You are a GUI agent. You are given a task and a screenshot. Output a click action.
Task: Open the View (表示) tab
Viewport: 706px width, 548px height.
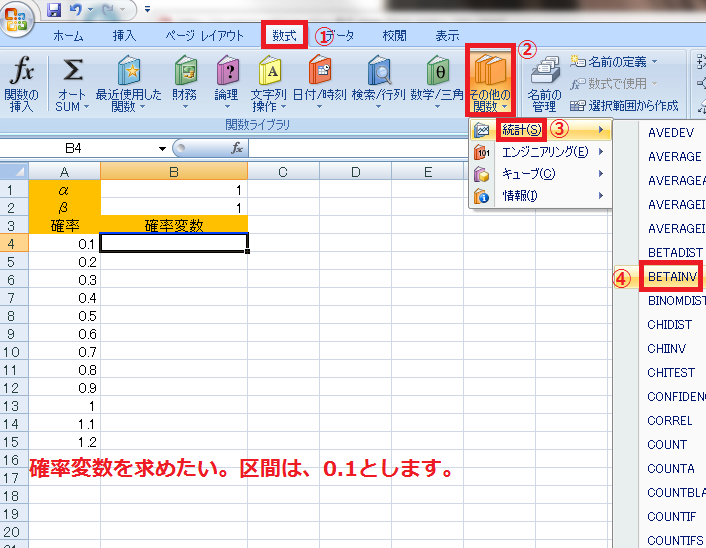coord(448,35)
